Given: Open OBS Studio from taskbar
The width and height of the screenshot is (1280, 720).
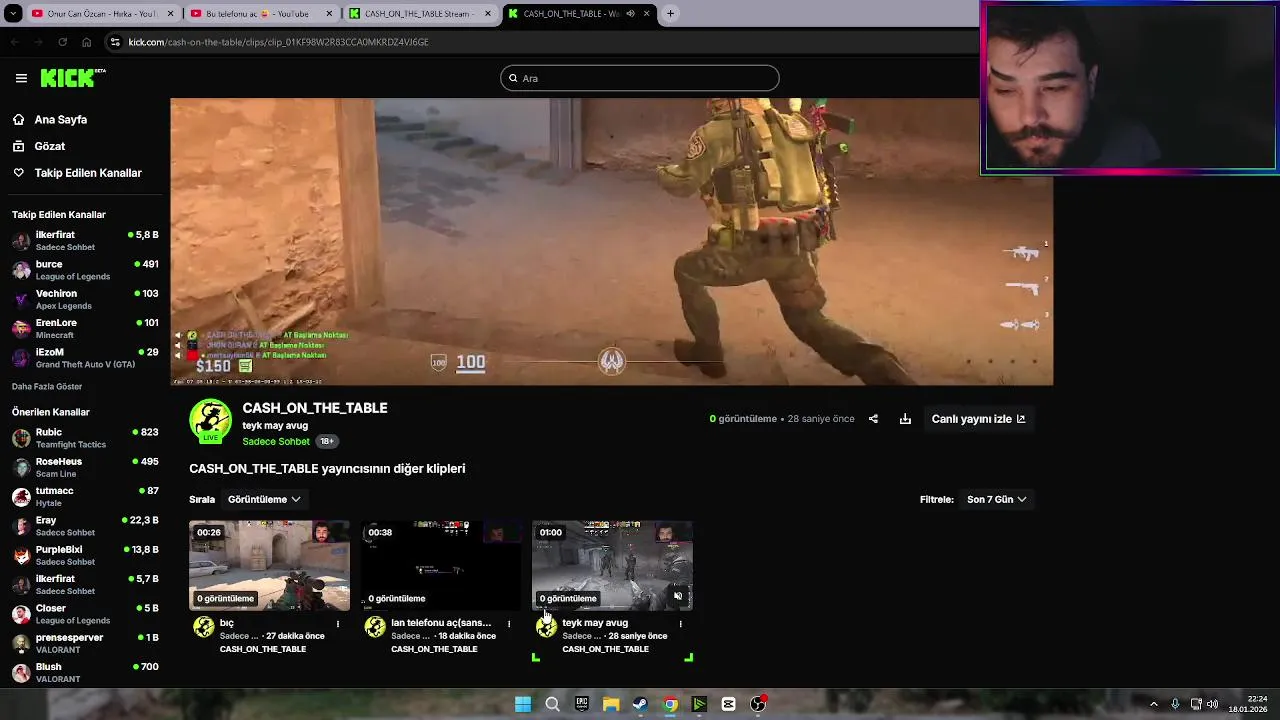Looking at the screenshot, I should click(x=758, y=704).
